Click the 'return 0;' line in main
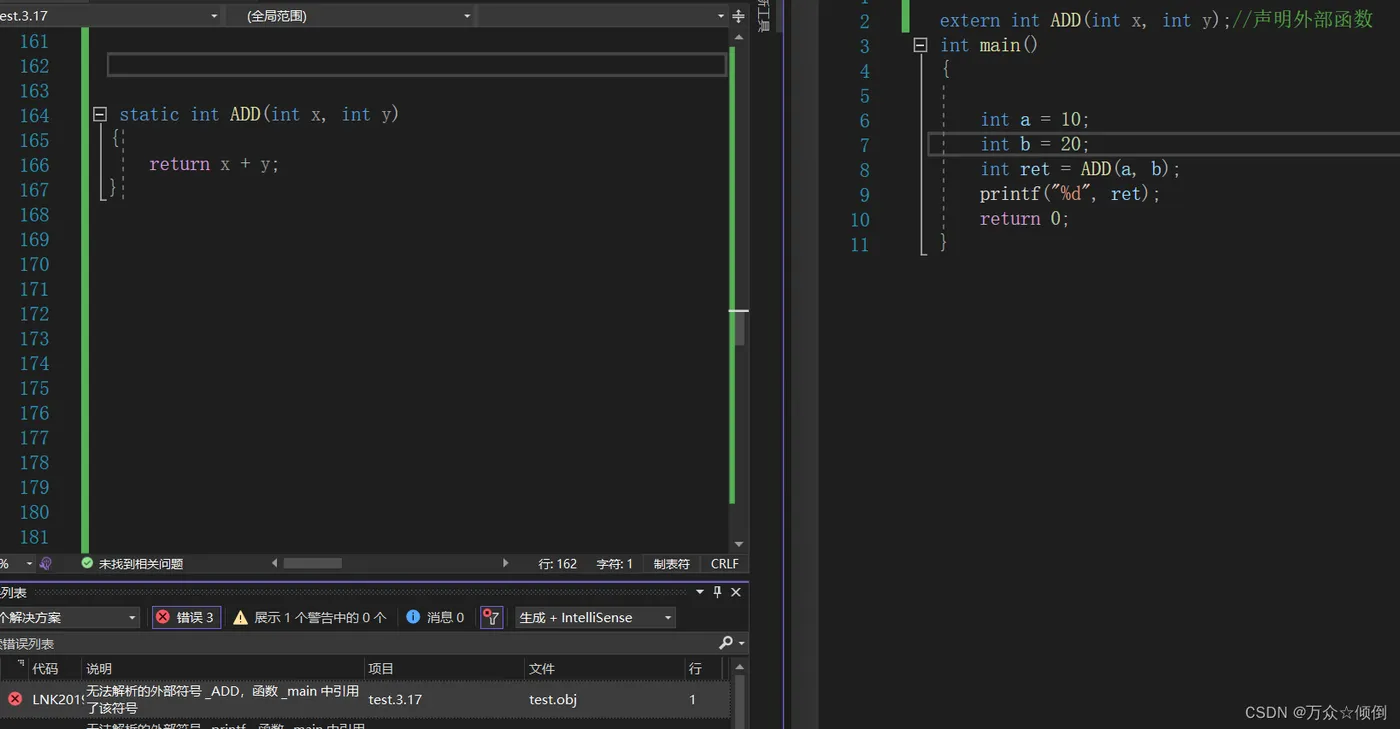The height and width of the screenshot is (729, 1400). click(x=1024, y=219)
